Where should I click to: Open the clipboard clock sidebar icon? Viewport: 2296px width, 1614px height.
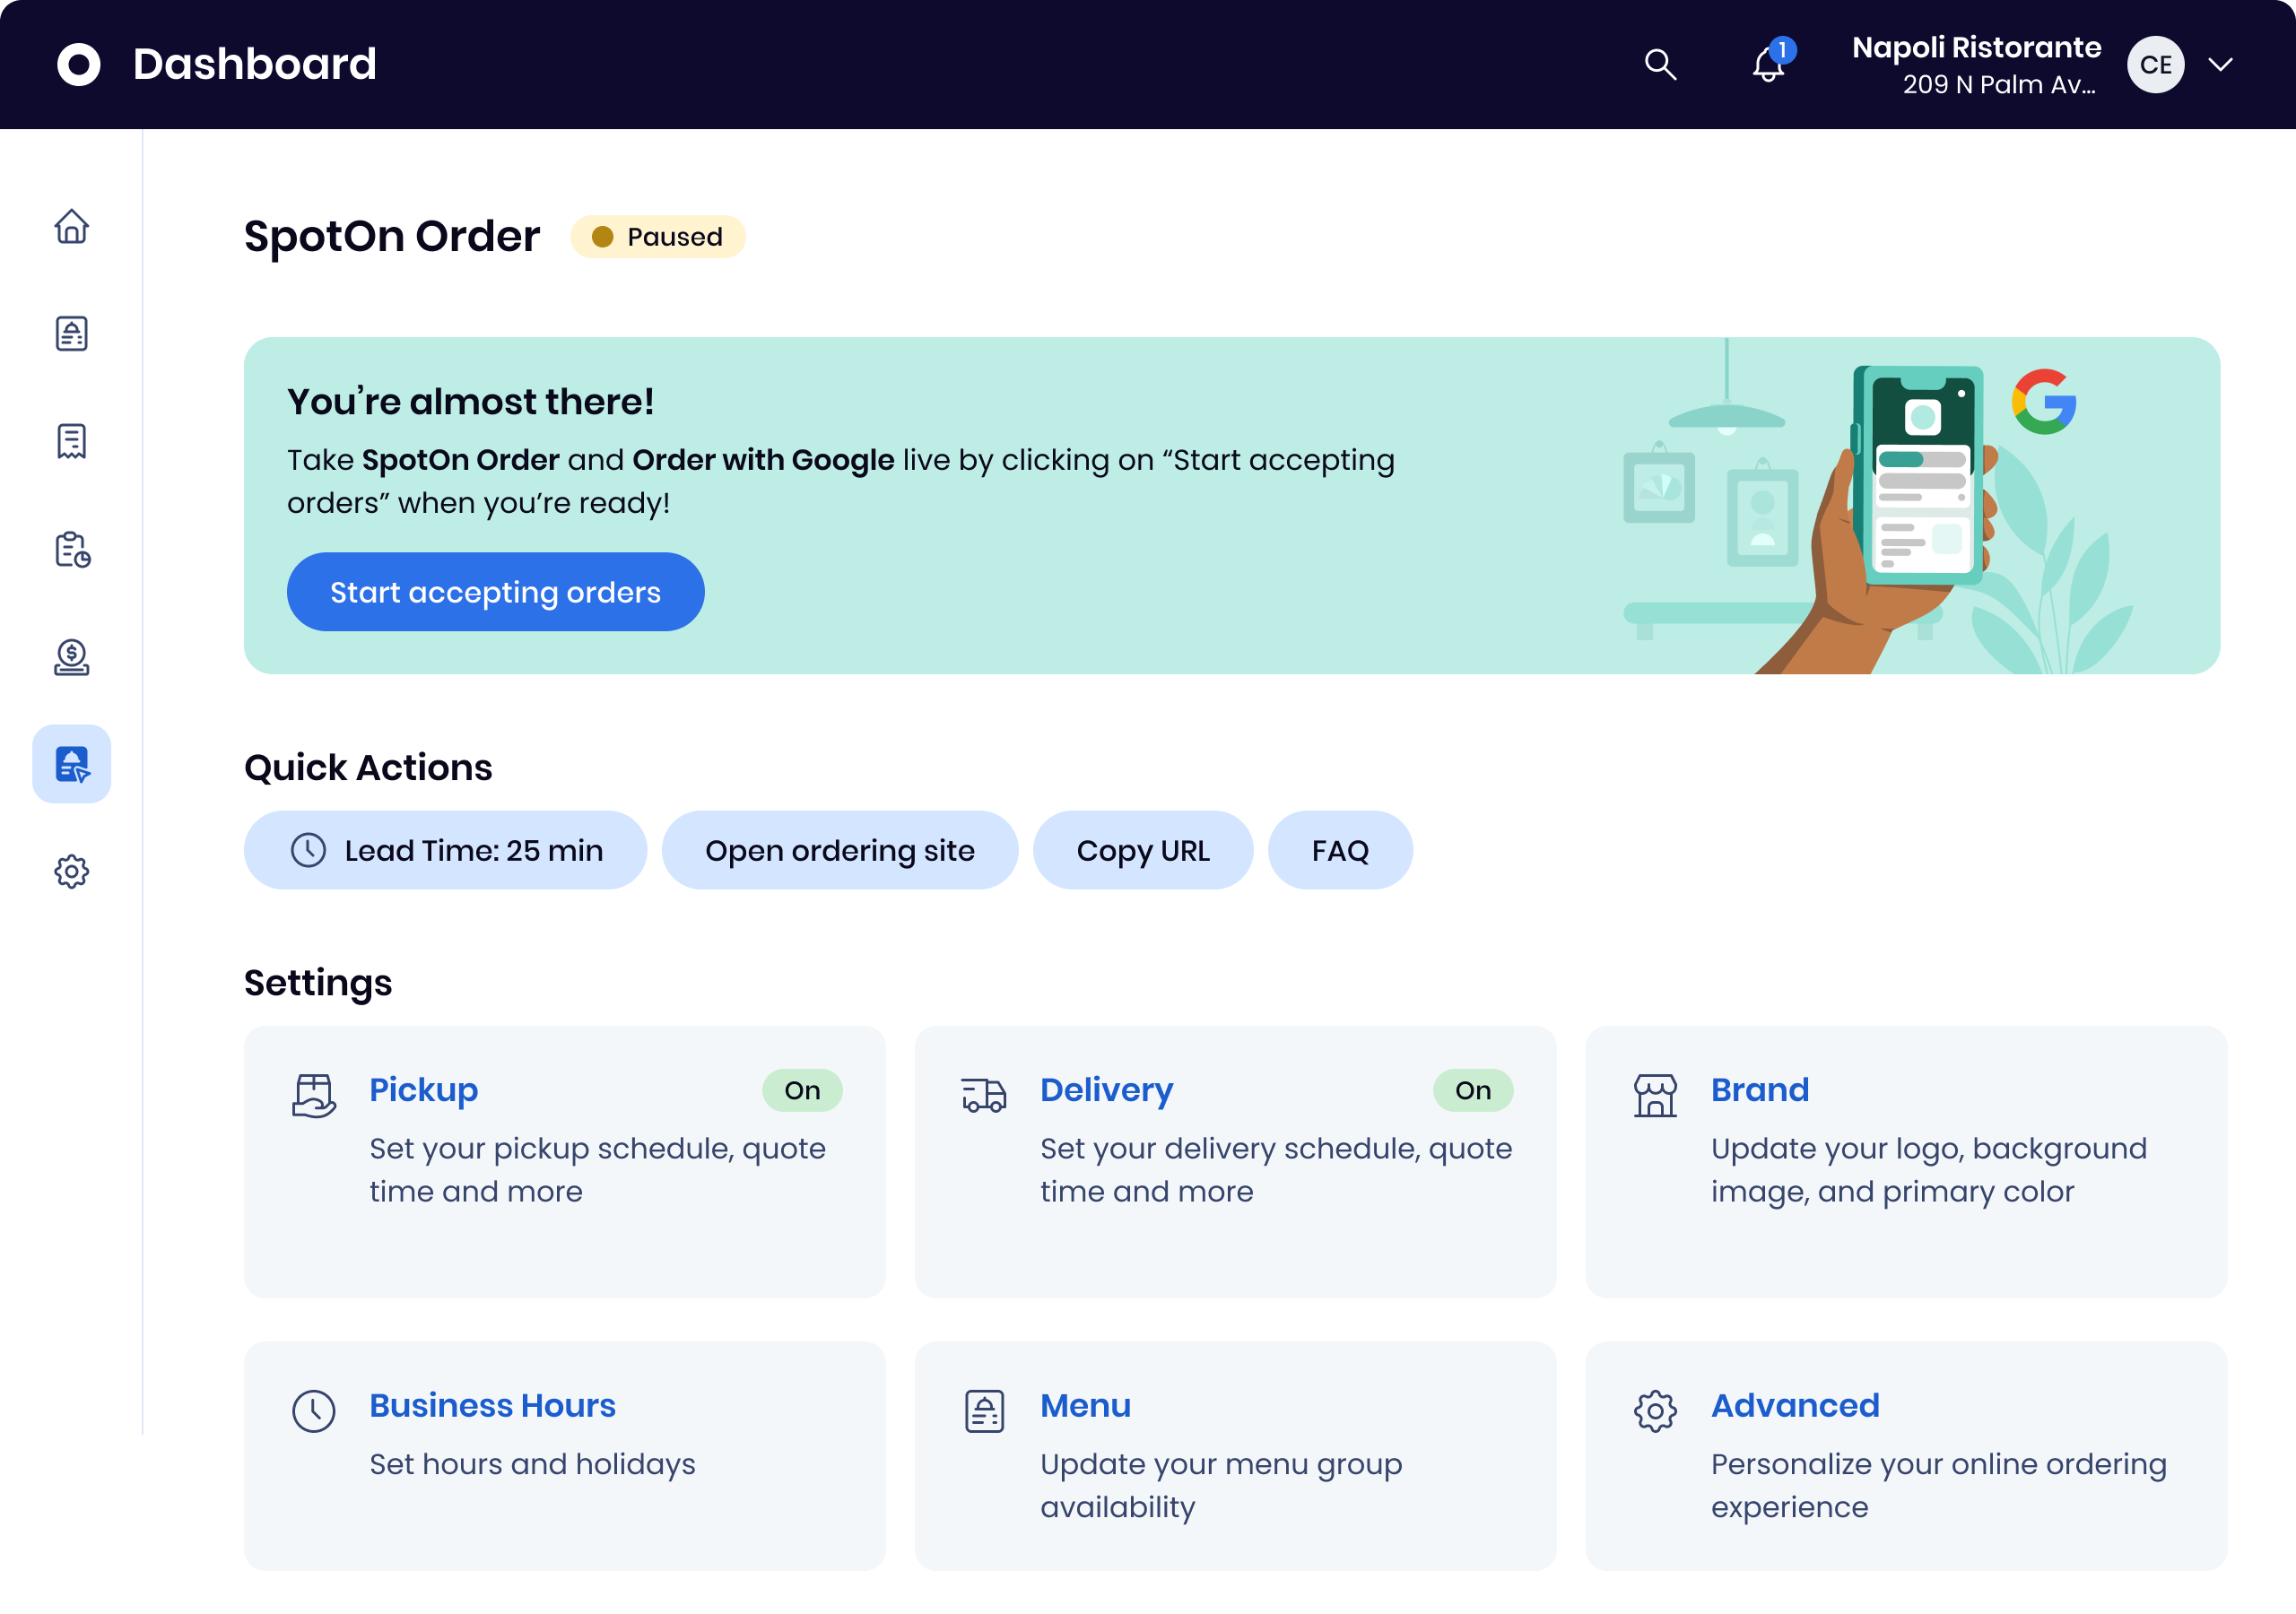pyautogui.click(x=71, y=549)
